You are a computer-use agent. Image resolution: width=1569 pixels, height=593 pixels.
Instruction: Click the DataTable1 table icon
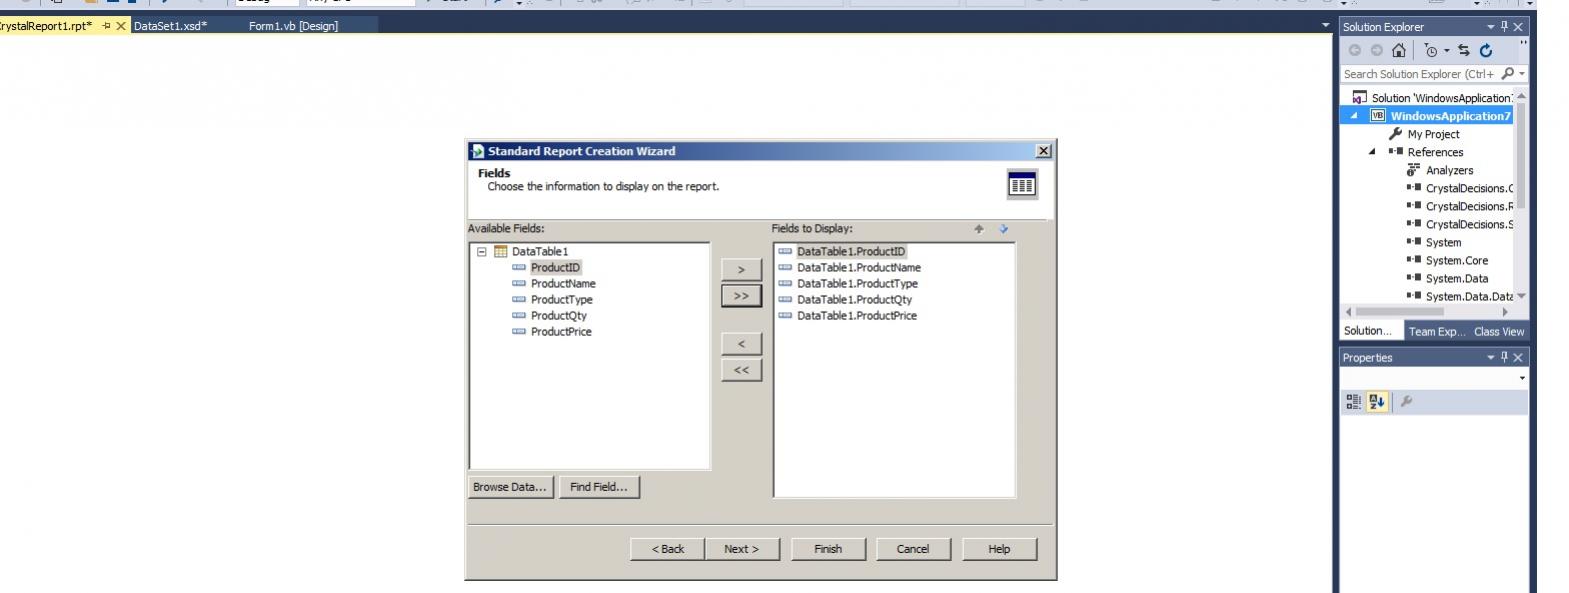coord(501,251)
